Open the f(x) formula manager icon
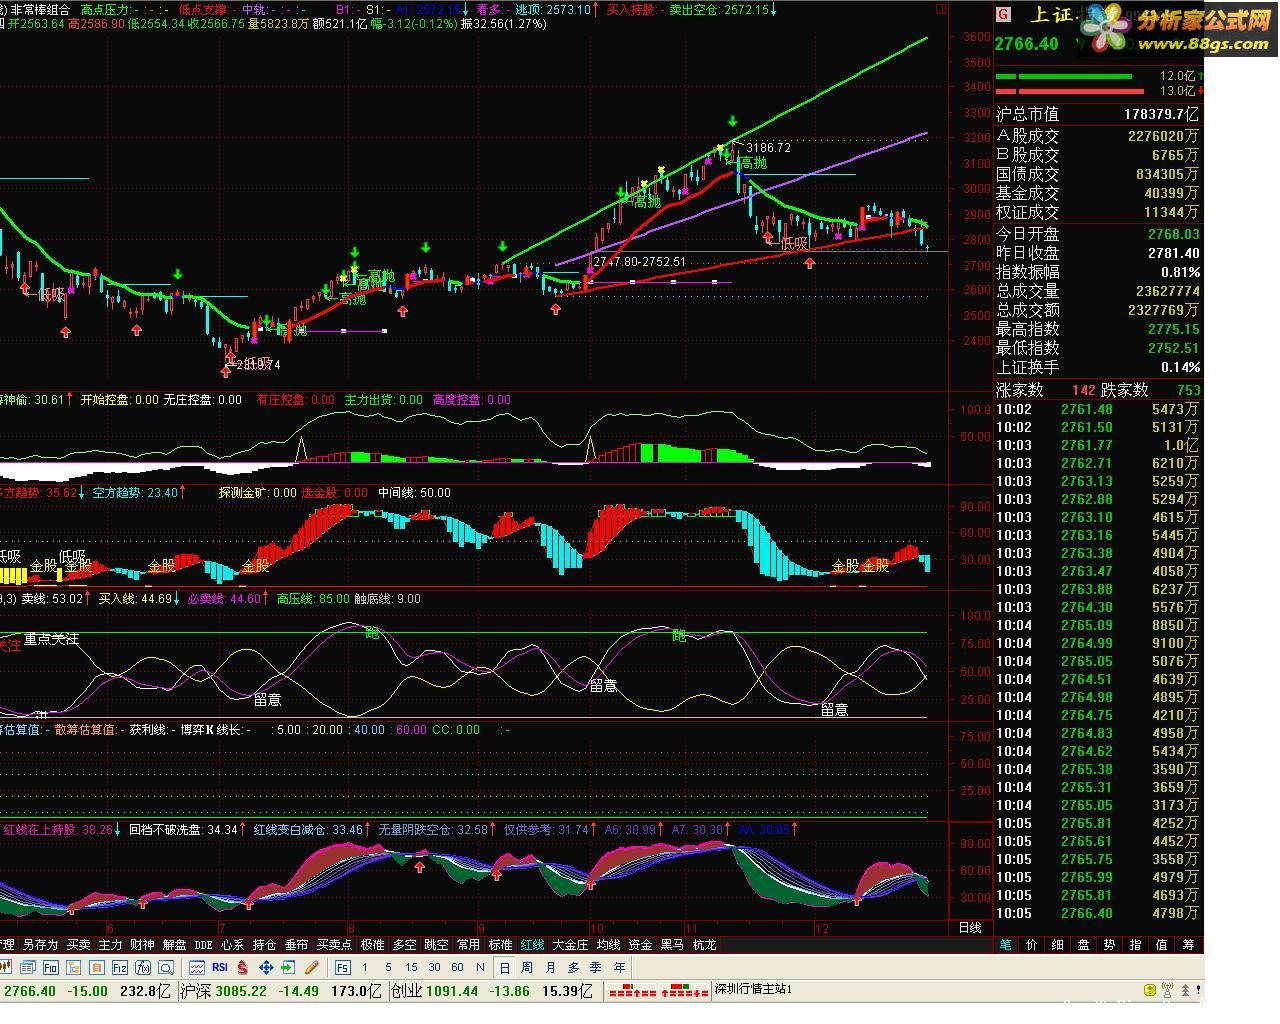Screen dimensions: 1280x1024 tap(143, 967)
